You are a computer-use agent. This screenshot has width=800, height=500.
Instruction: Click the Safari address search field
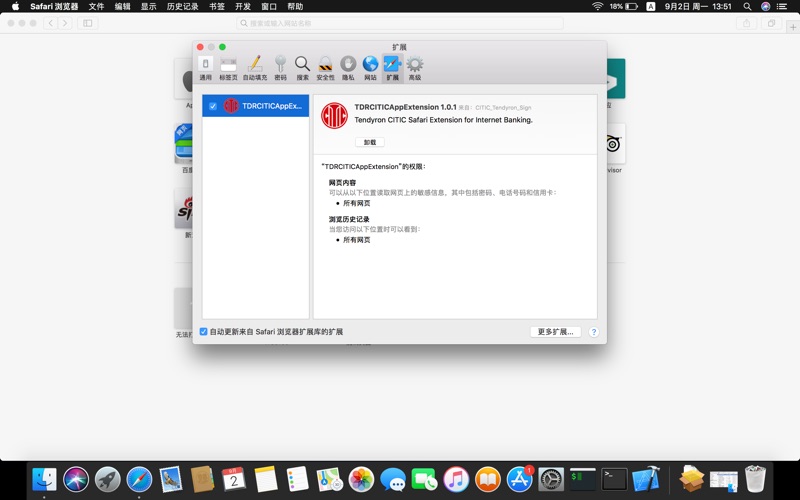[400, 23]
